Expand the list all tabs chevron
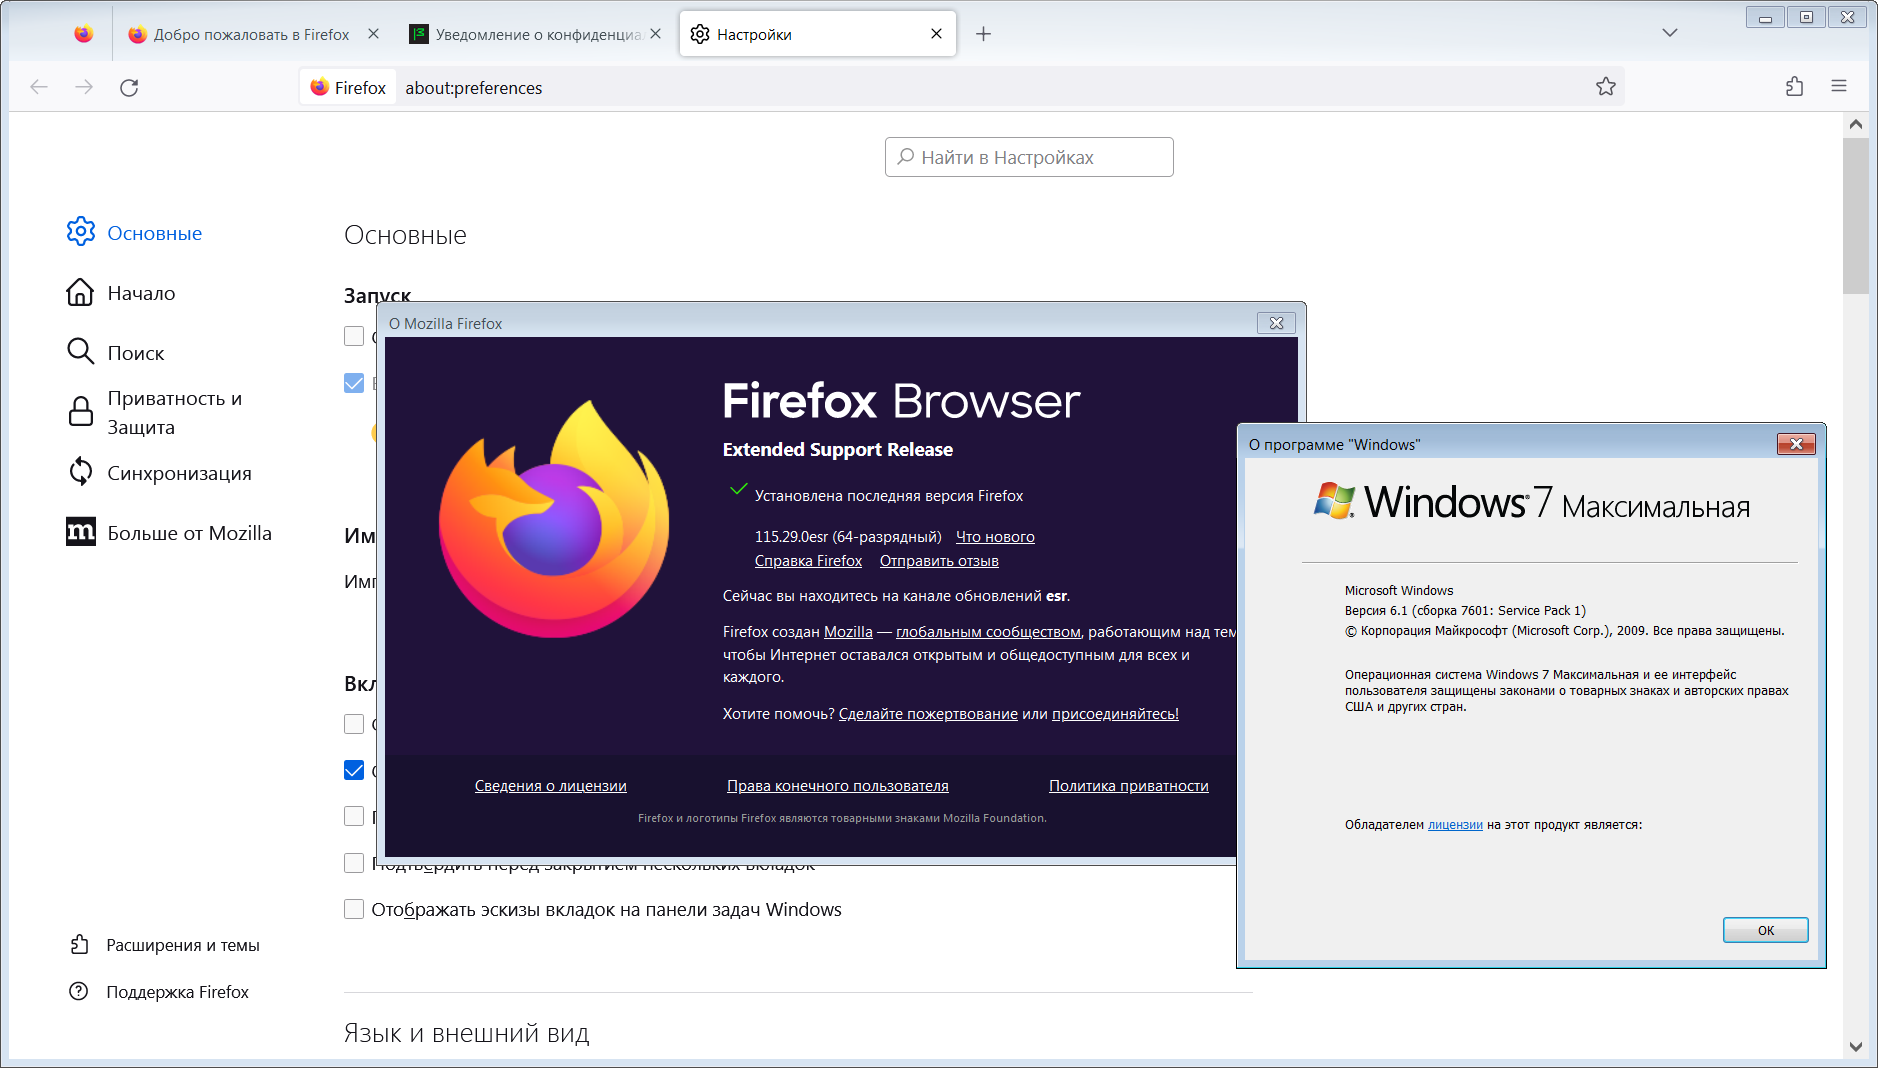Image resolution: width=1878 pixels, height=1068 pixels. click(x=1669, y=33)
